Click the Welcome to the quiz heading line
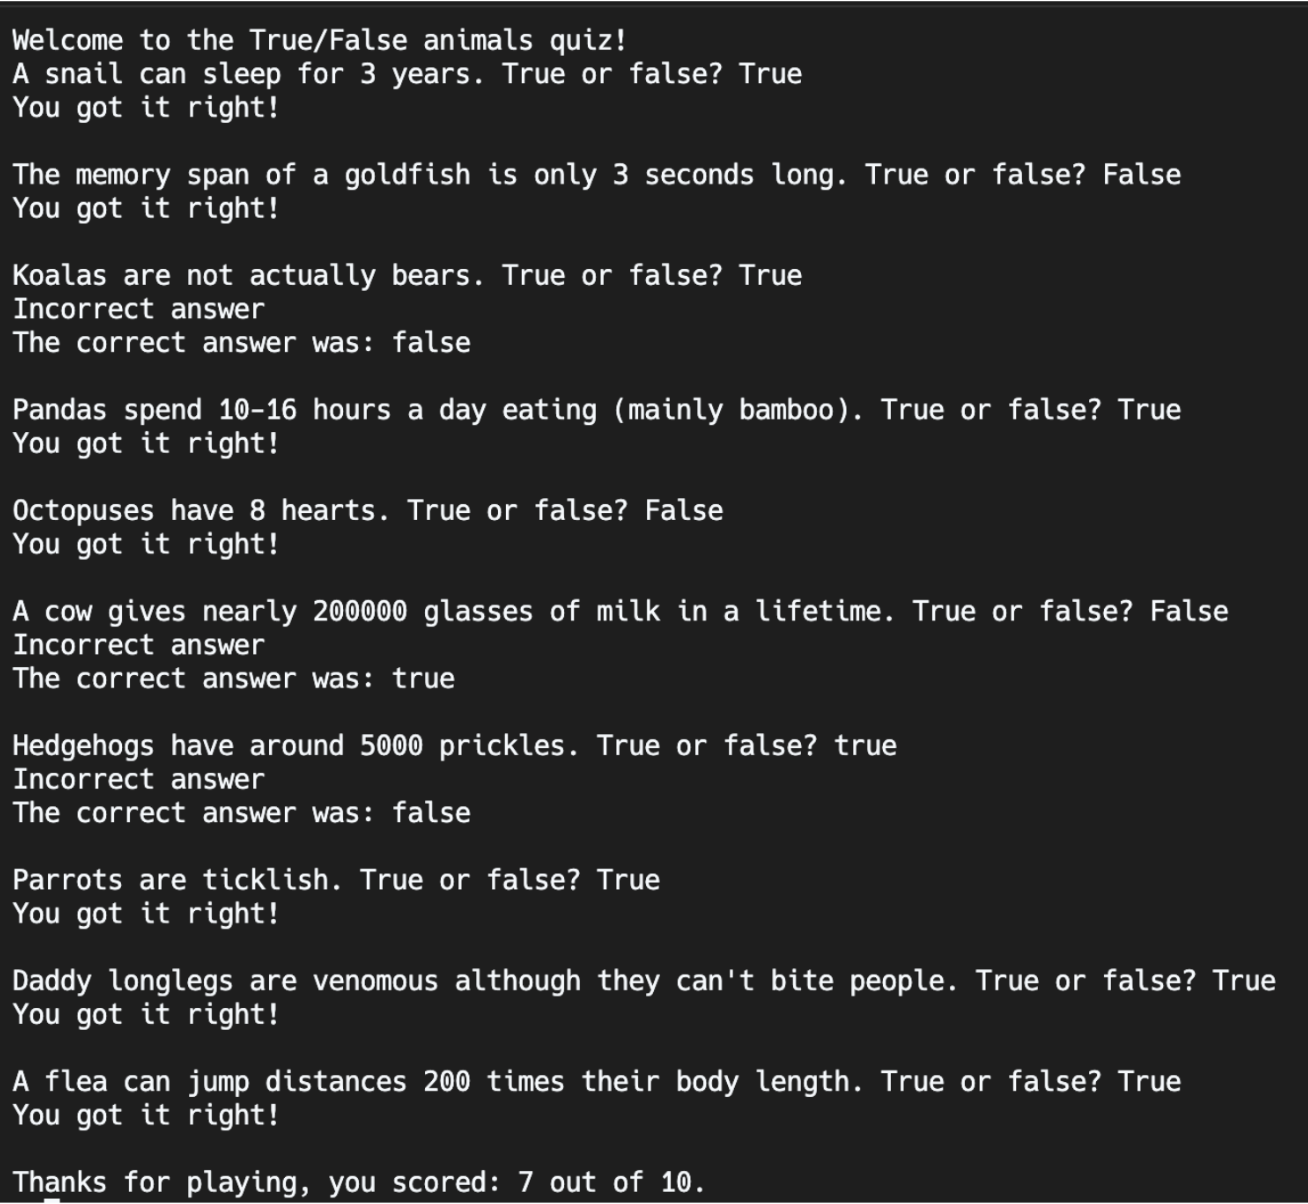Screen dimensions: 1308x1204 point(320,41)
